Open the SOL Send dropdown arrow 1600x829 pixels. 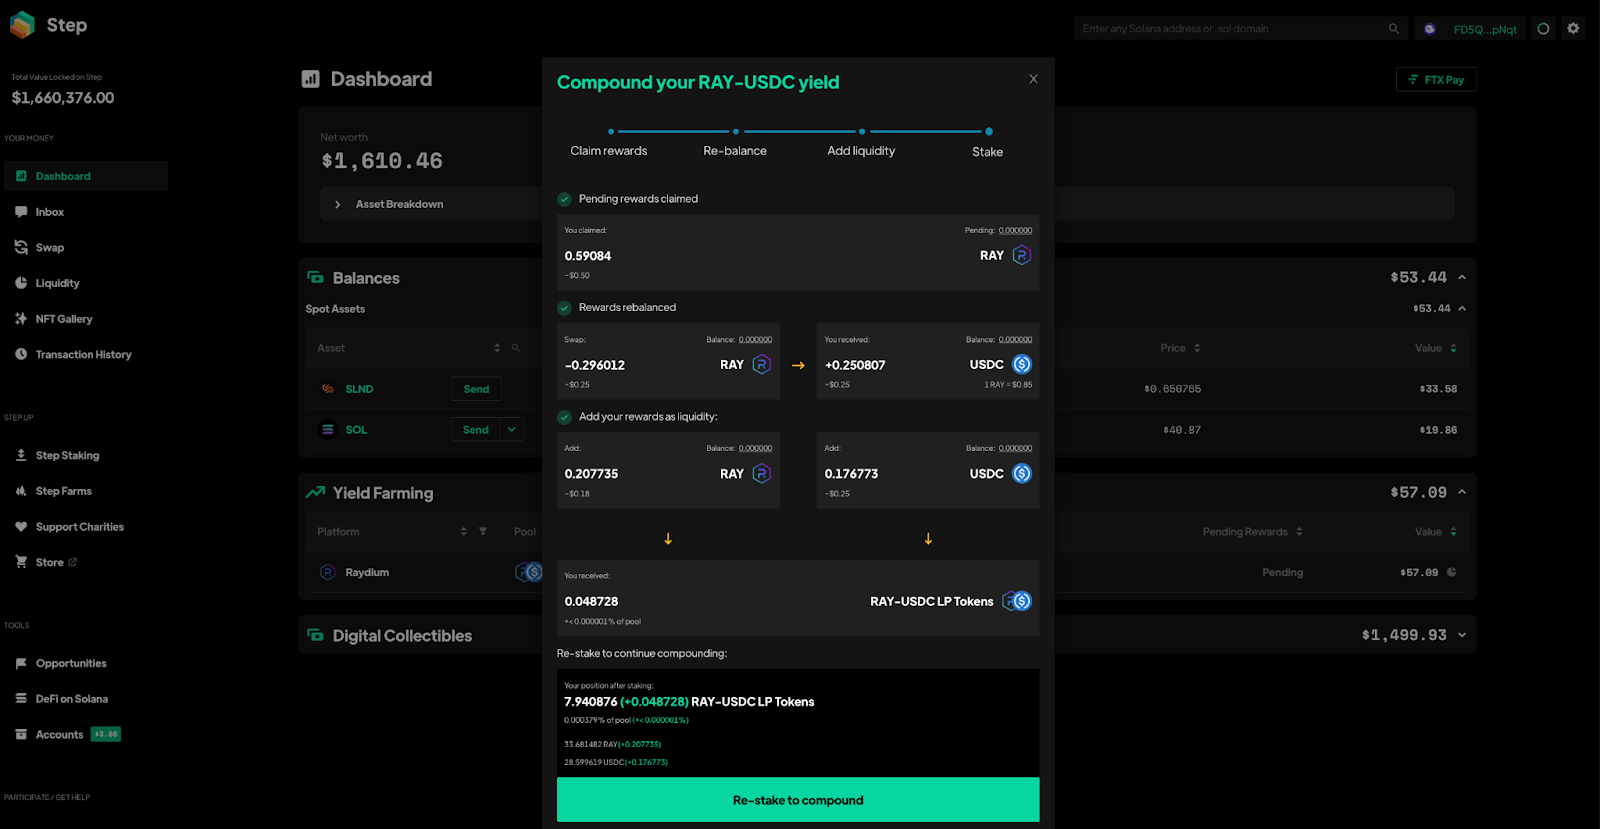tap(512, 430)
